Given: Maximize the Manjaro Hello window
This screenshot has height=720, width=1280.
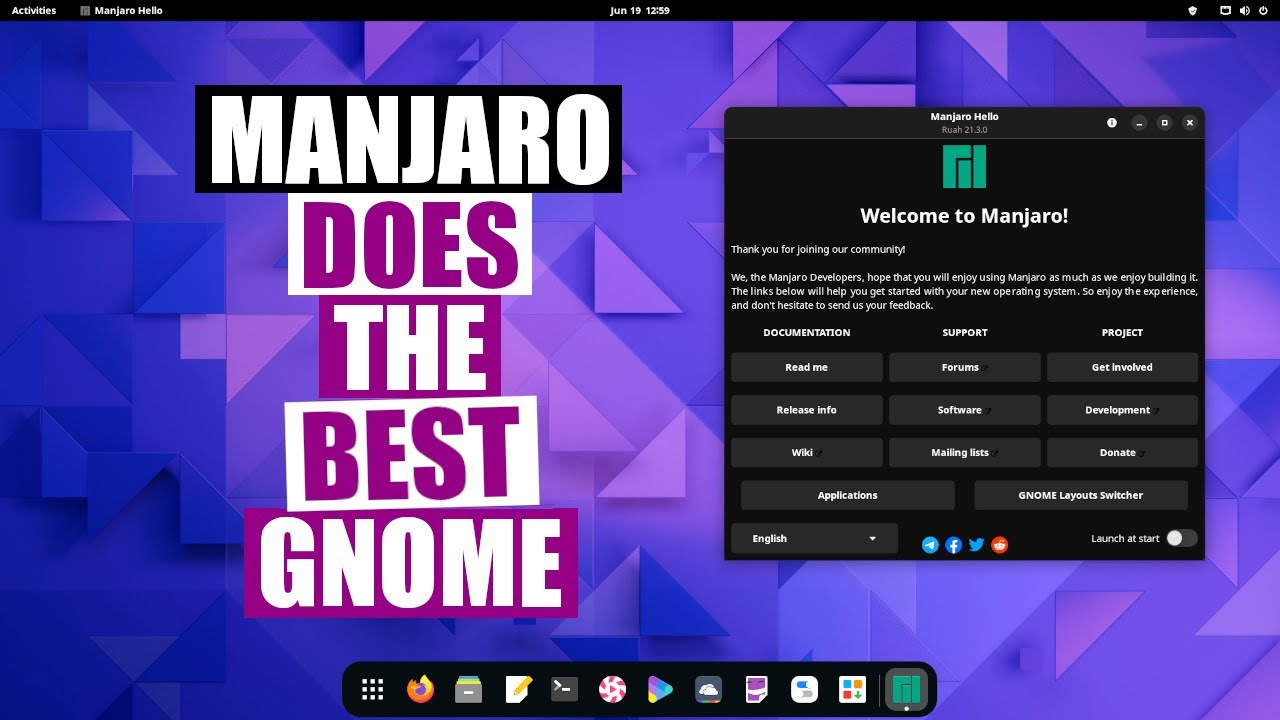Looking at the screenshot, I should (1164, 123).
